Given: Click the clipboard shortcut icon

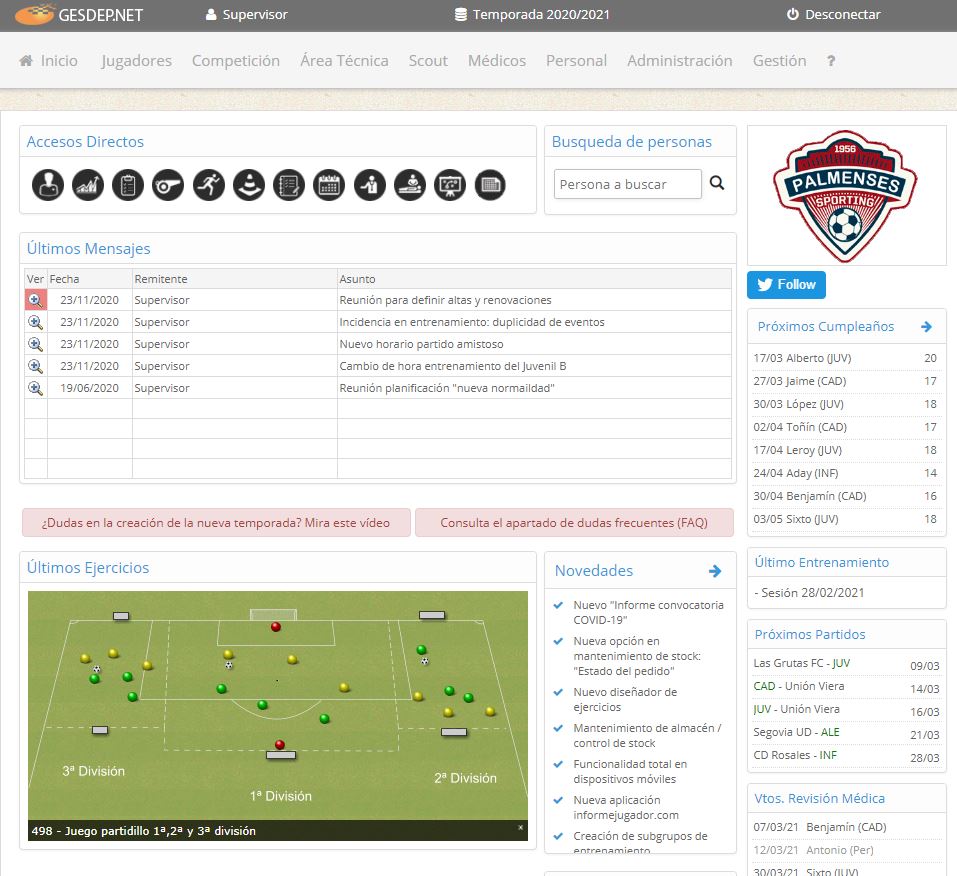Looking at the screenshot, I should [127, 185].
